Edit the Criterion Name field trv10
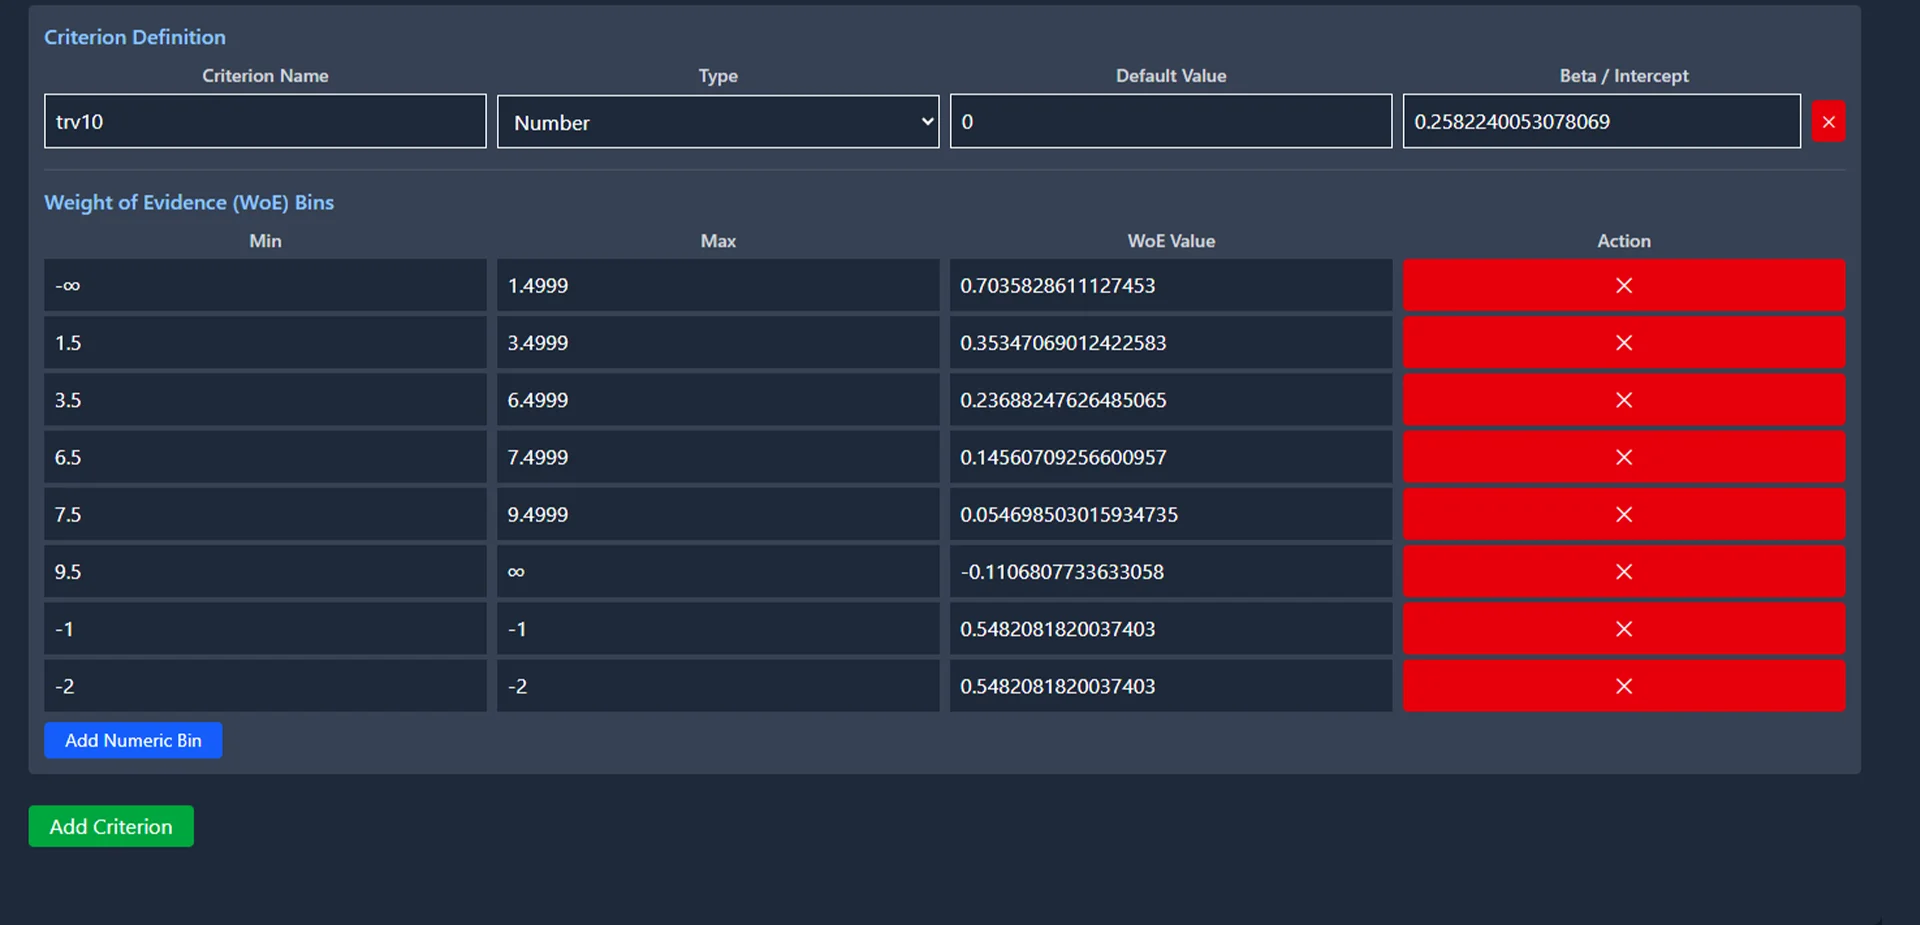 pos(265,122)
